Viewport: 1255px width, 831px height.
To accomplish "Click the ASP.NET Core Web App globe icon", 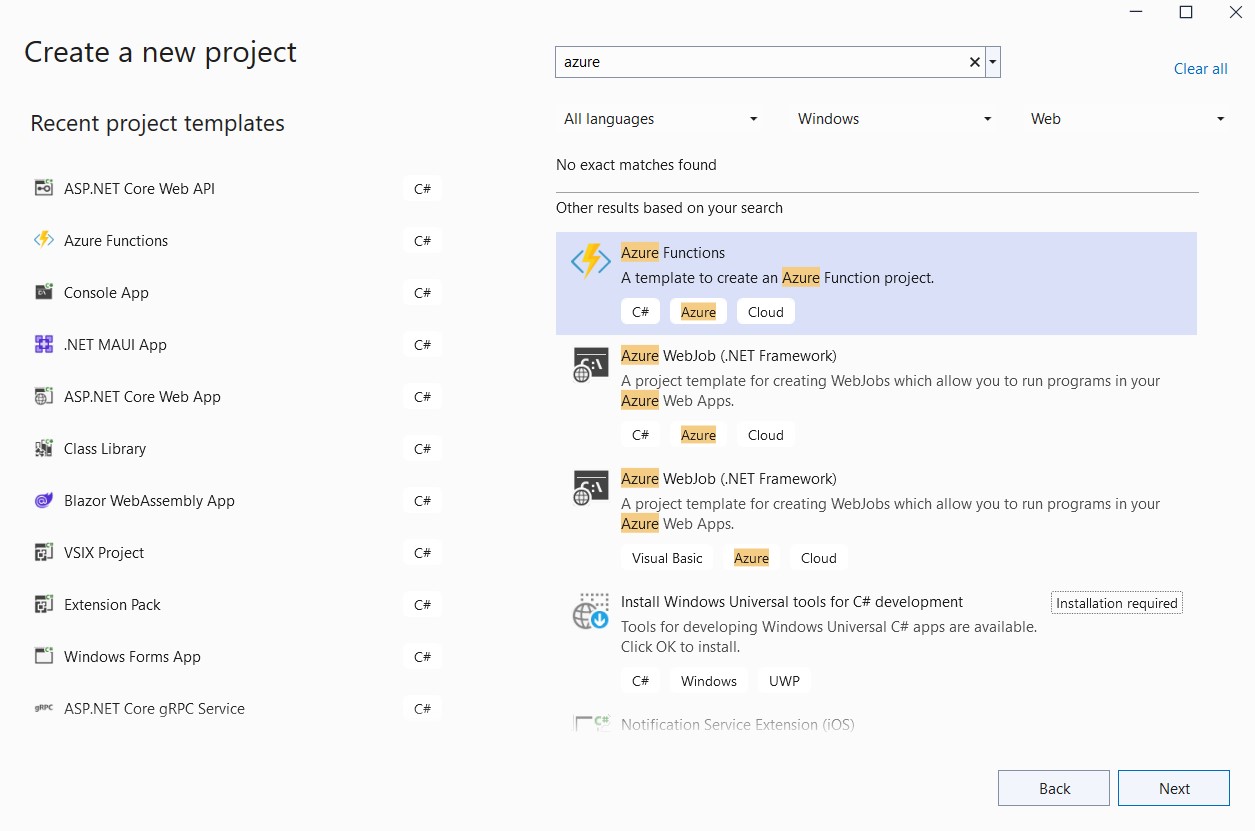I will pos(43,396).
